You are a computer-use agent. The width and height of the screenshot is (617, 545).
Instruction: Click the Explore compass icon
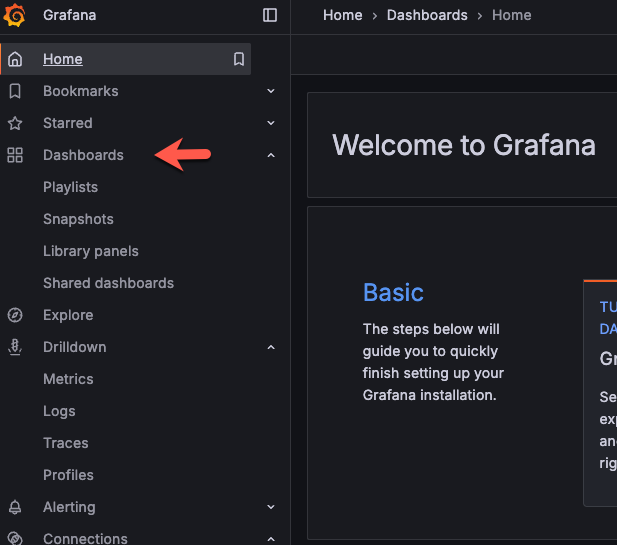pyautogui.click(x=15, y=315)
